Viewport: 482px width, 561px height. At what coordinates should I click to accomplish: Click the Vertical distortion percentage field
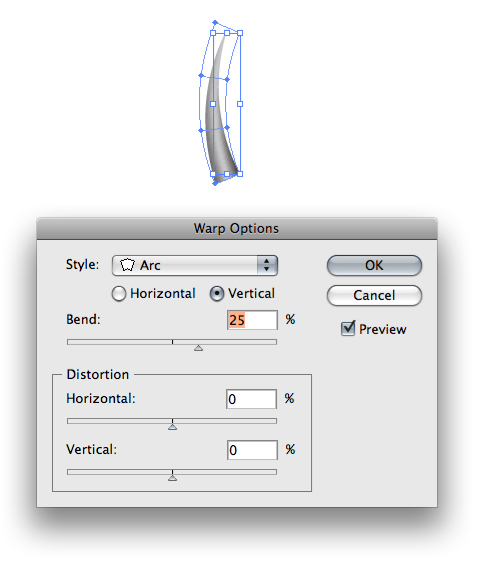pyautogui.click(x=252, y=450)
